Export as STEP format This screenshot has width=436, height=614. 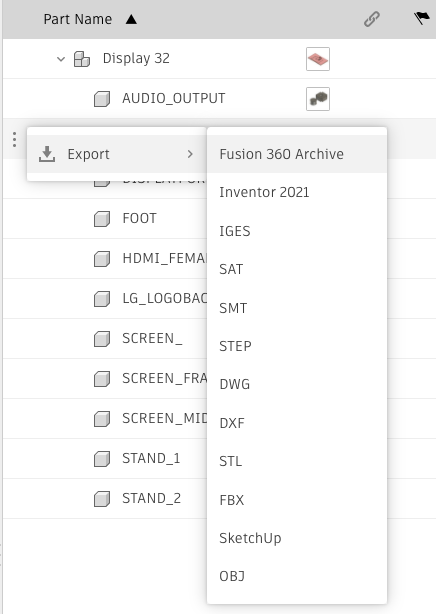tap(297, 346)
